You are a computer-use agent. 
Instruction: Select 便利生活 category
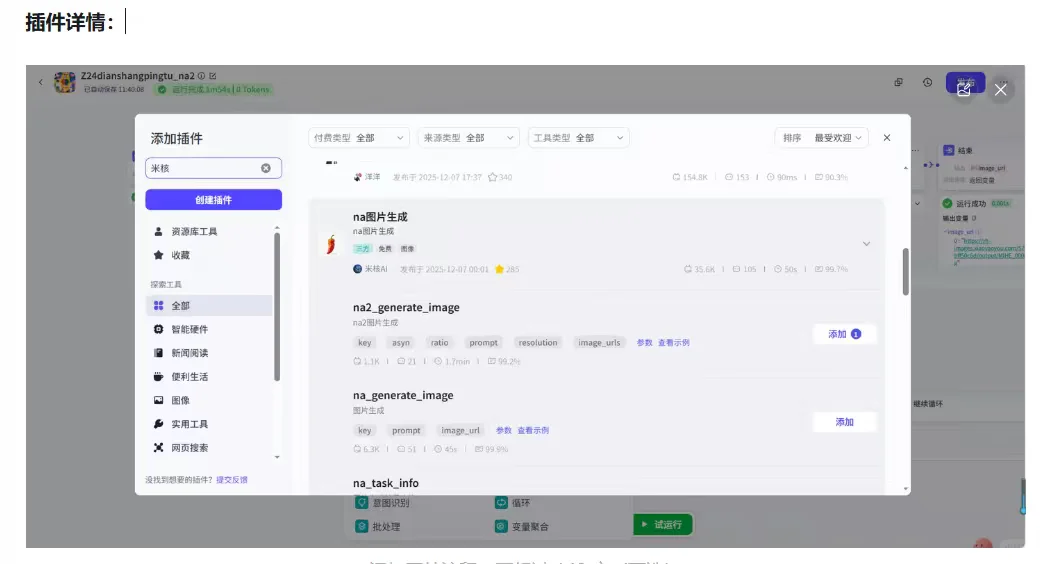coord(209,376)
